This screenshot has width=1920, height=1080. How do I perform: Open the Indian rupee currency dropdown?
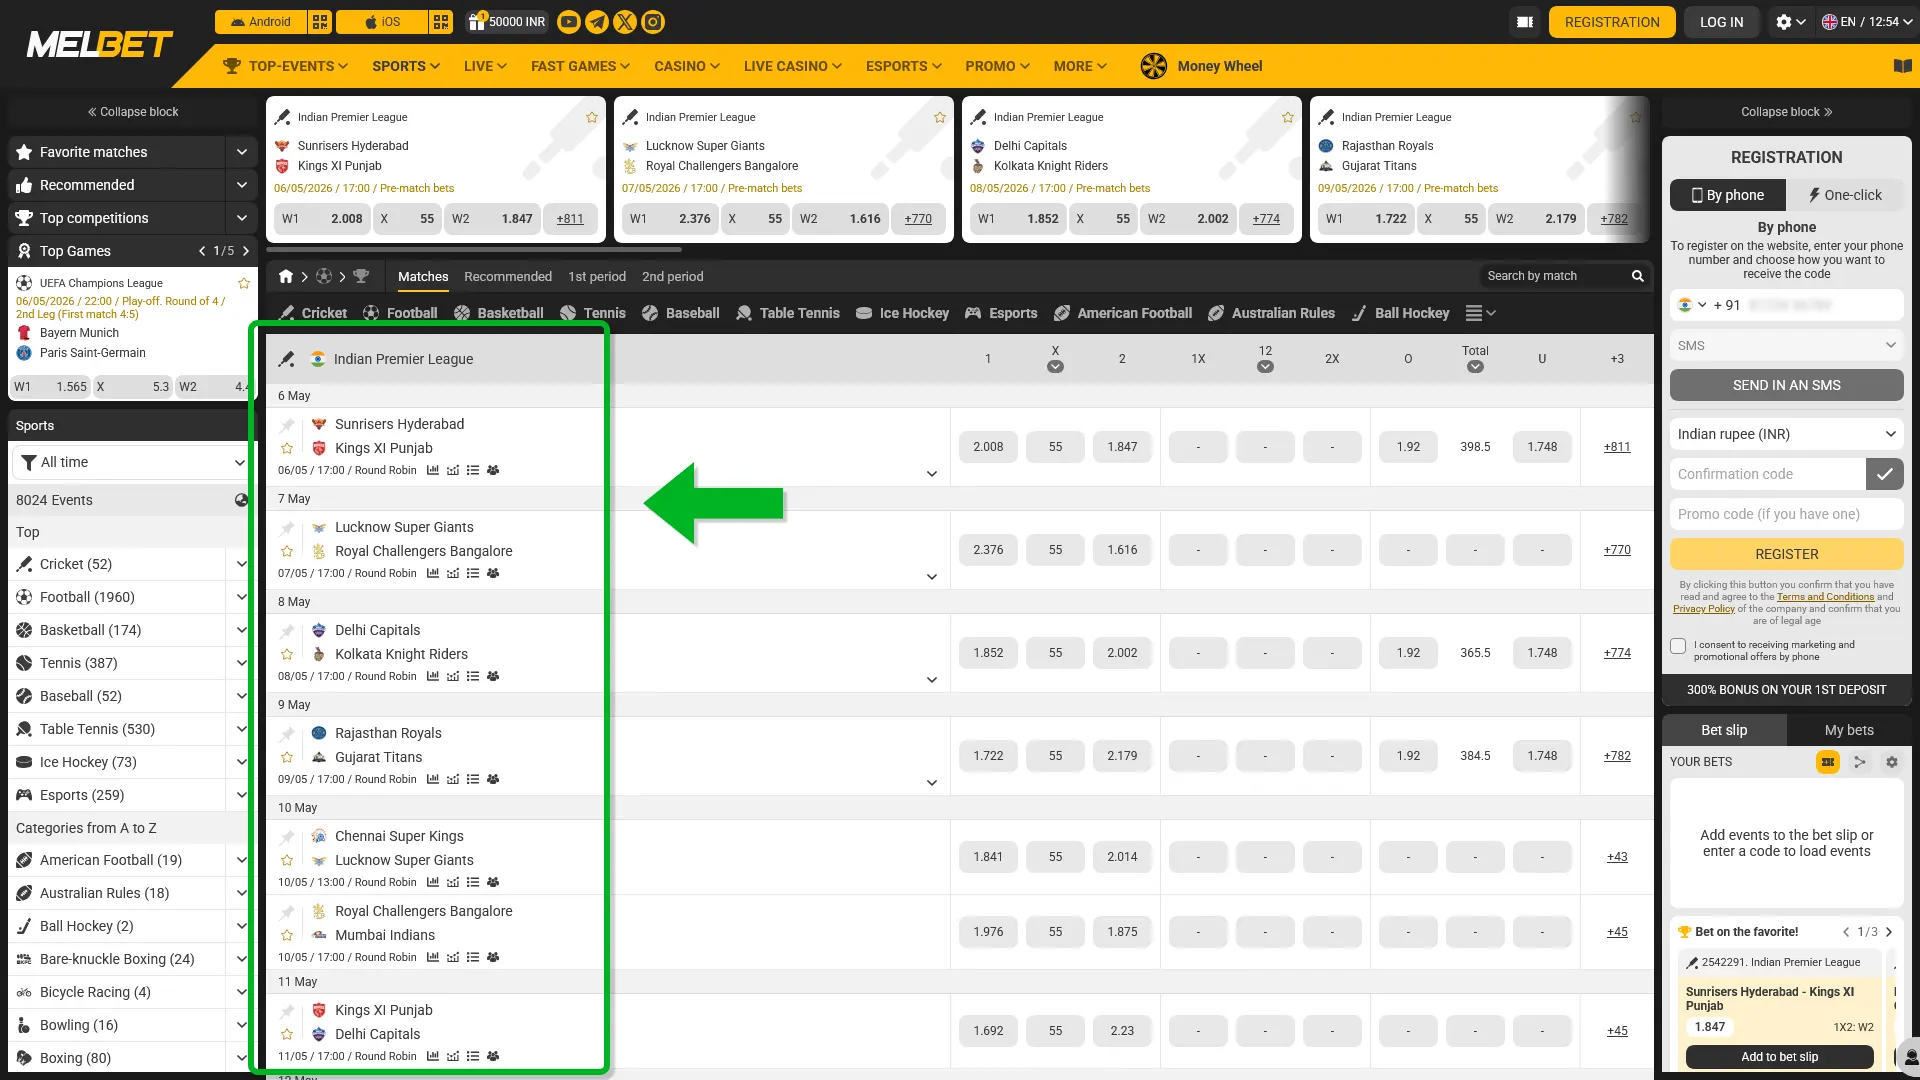[x=1786, y=434]
